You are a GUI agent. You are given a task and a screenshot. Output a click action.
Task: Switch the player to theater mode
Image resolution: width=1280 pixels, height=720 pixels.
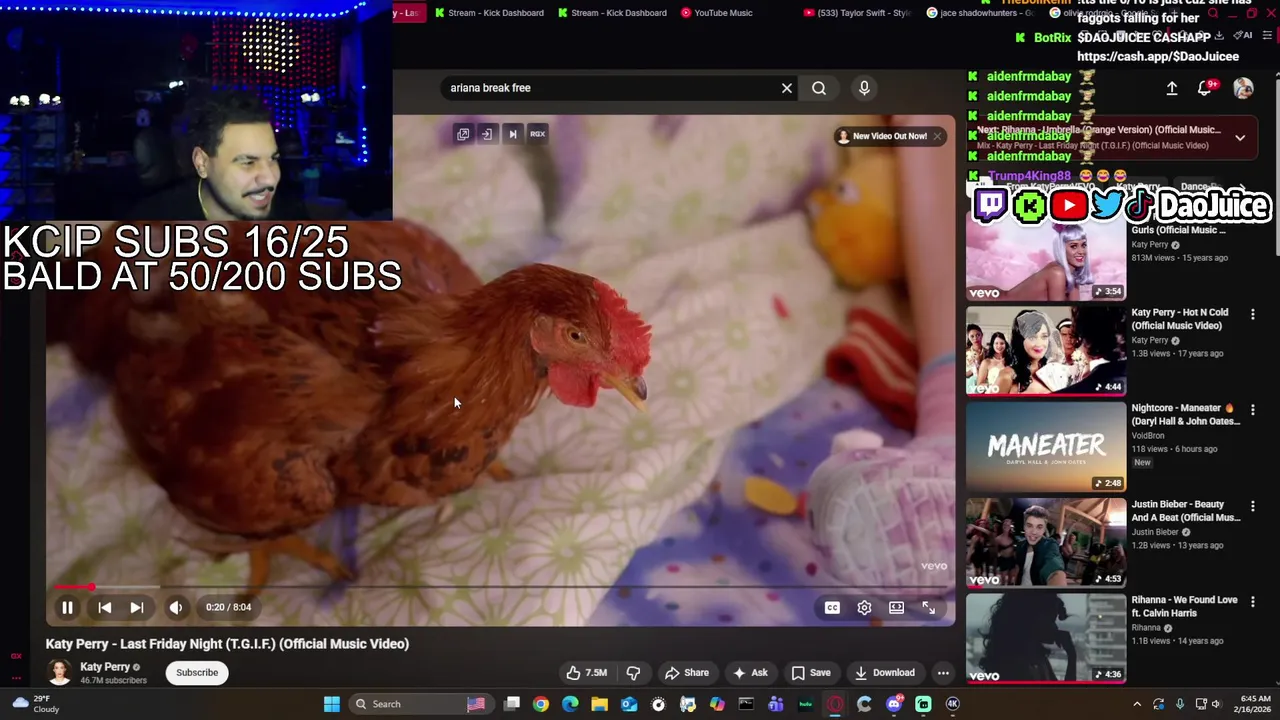(x=897, y=607)
